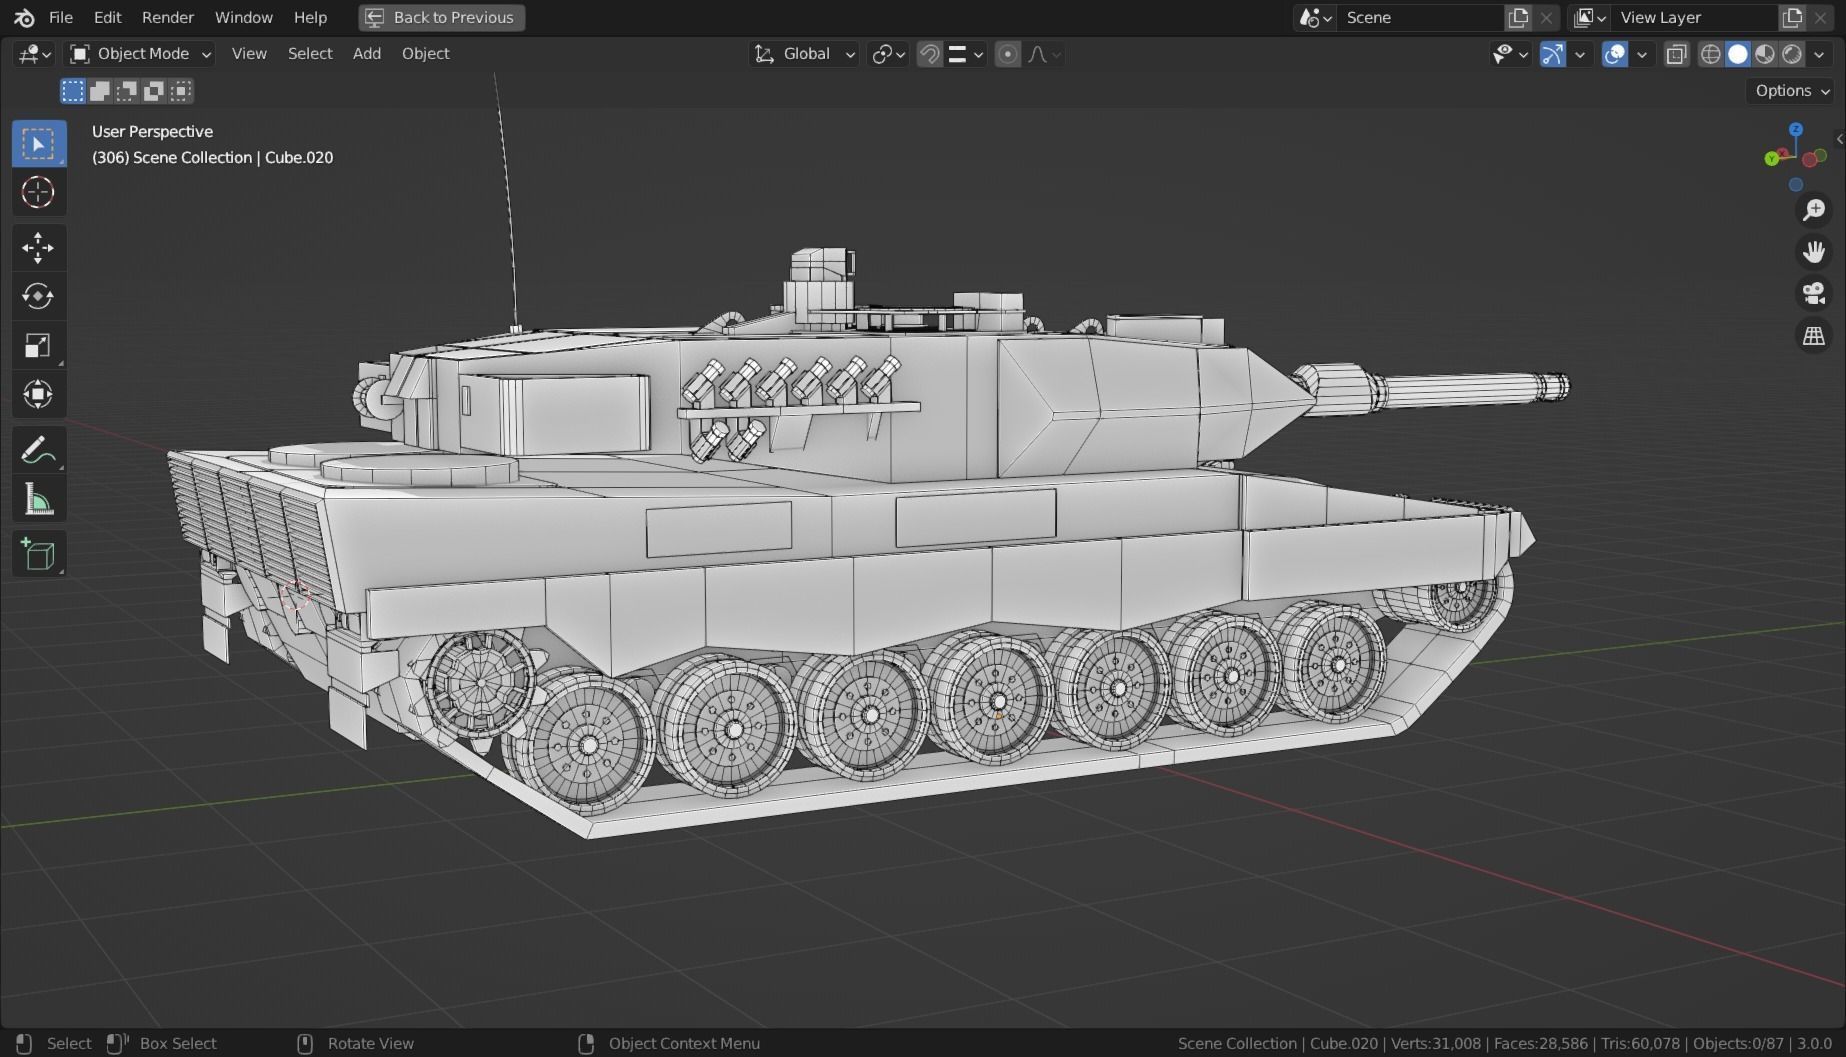Create a new scene with the copy icon

point(1518,17)
